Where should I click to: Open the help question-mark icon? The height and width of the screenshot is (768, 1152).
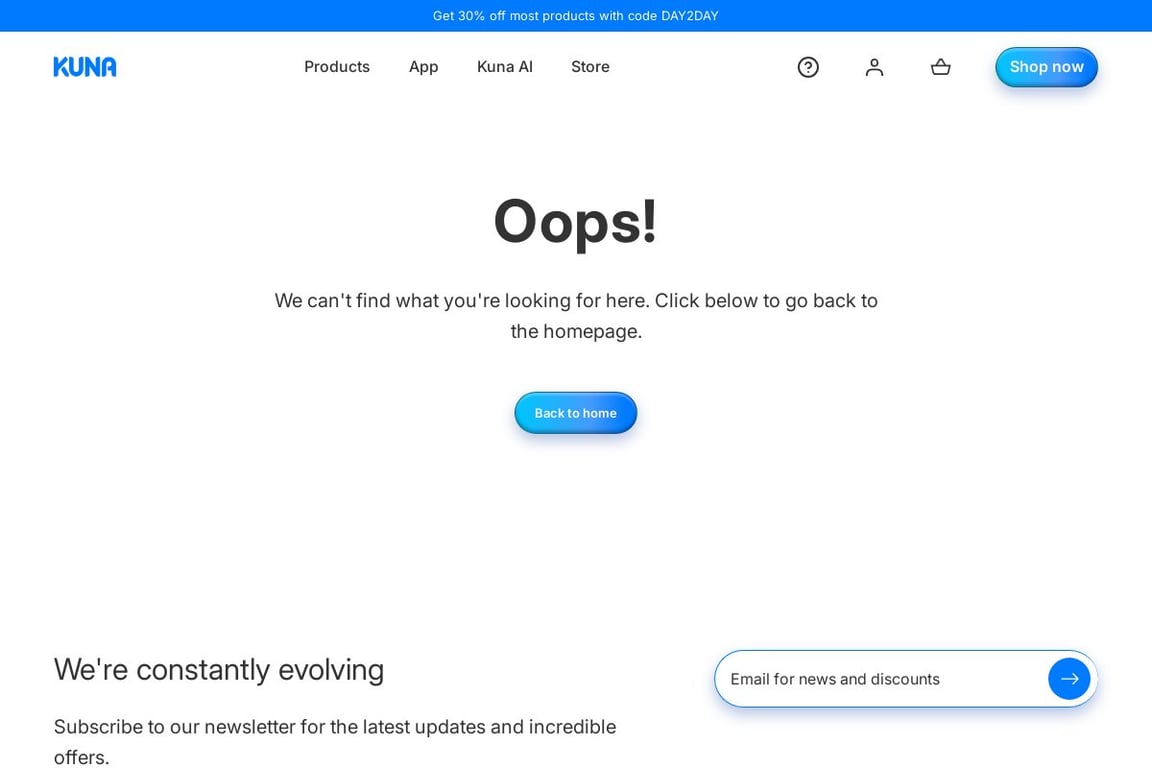coord(807,67)
